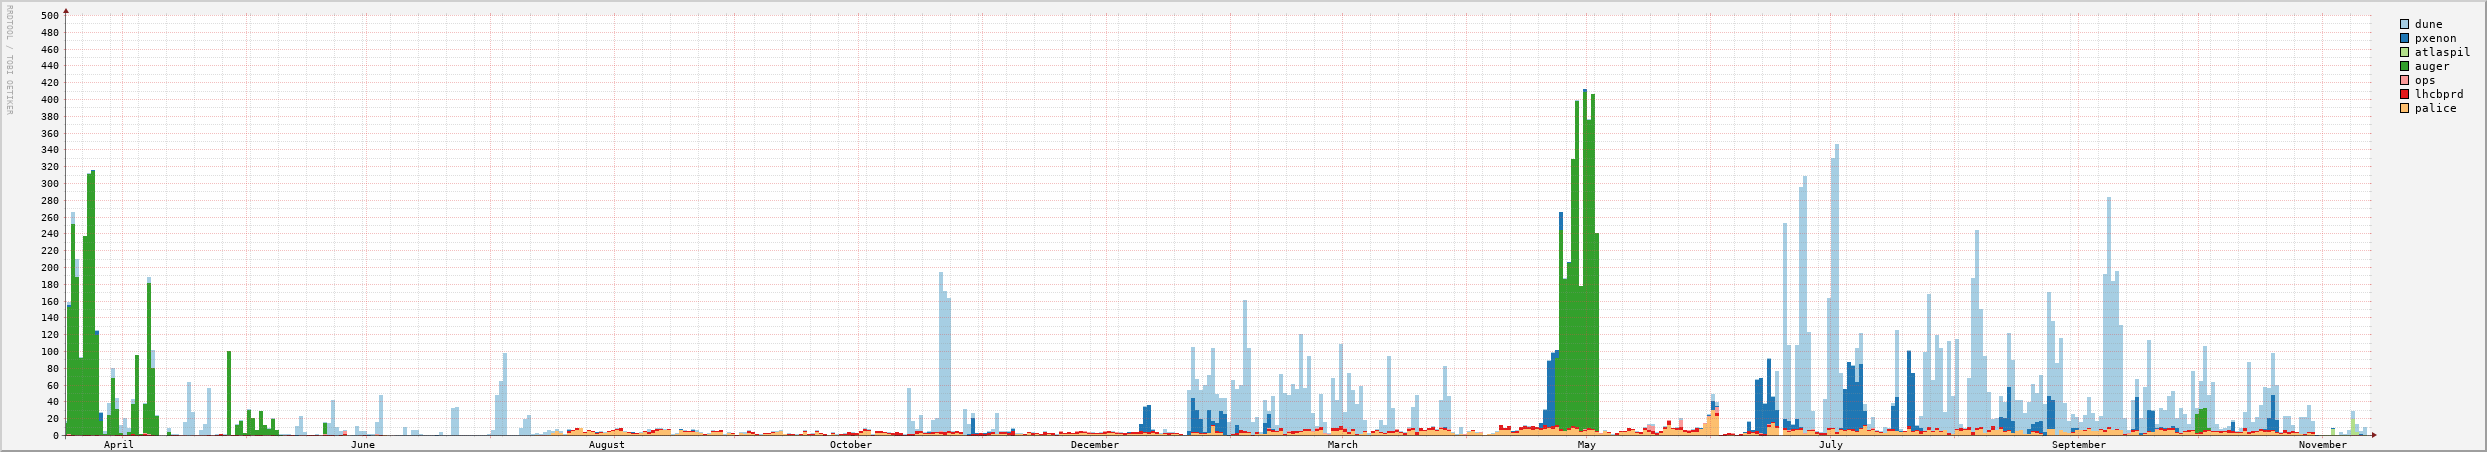This screenshot has width=2487, height=452.
Task: Click the dune light-blue legend swatch
Action: [2404, 24]
